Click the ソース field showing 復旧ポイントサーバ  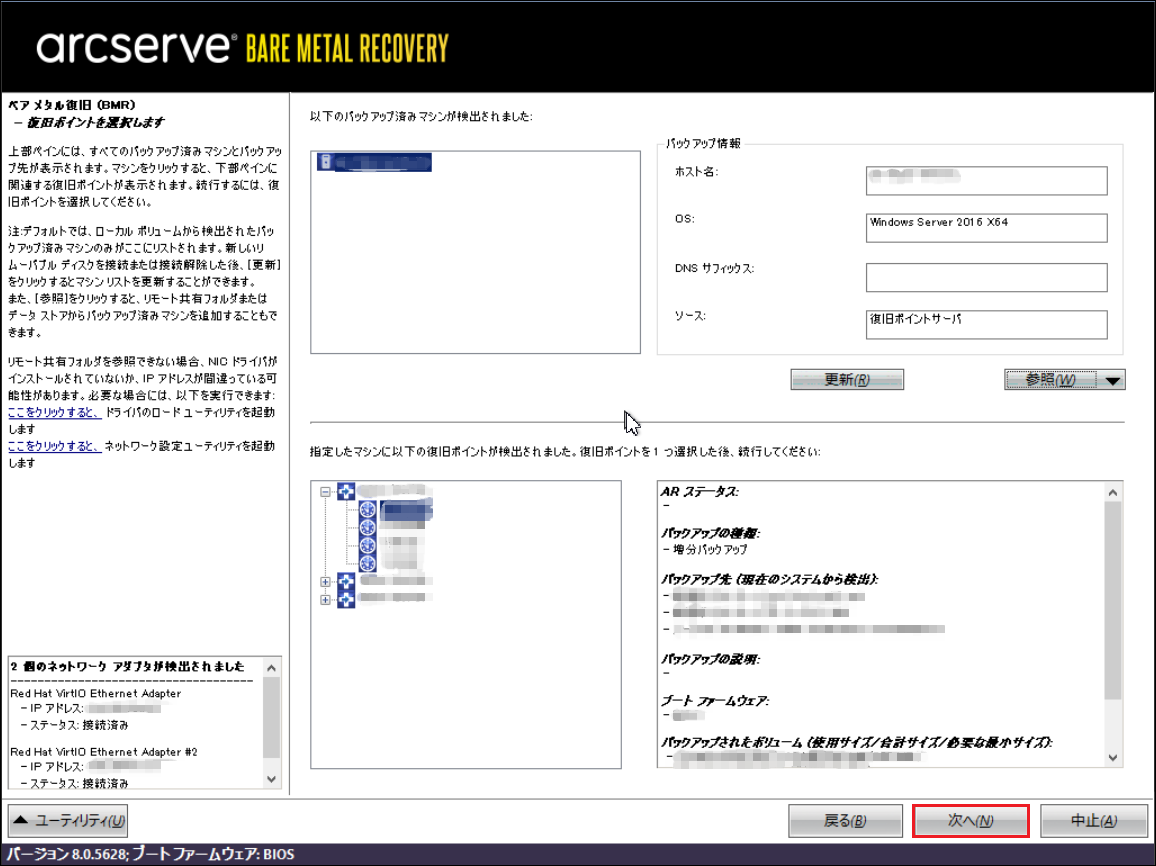pyautogui.click(x=986, y=324)
